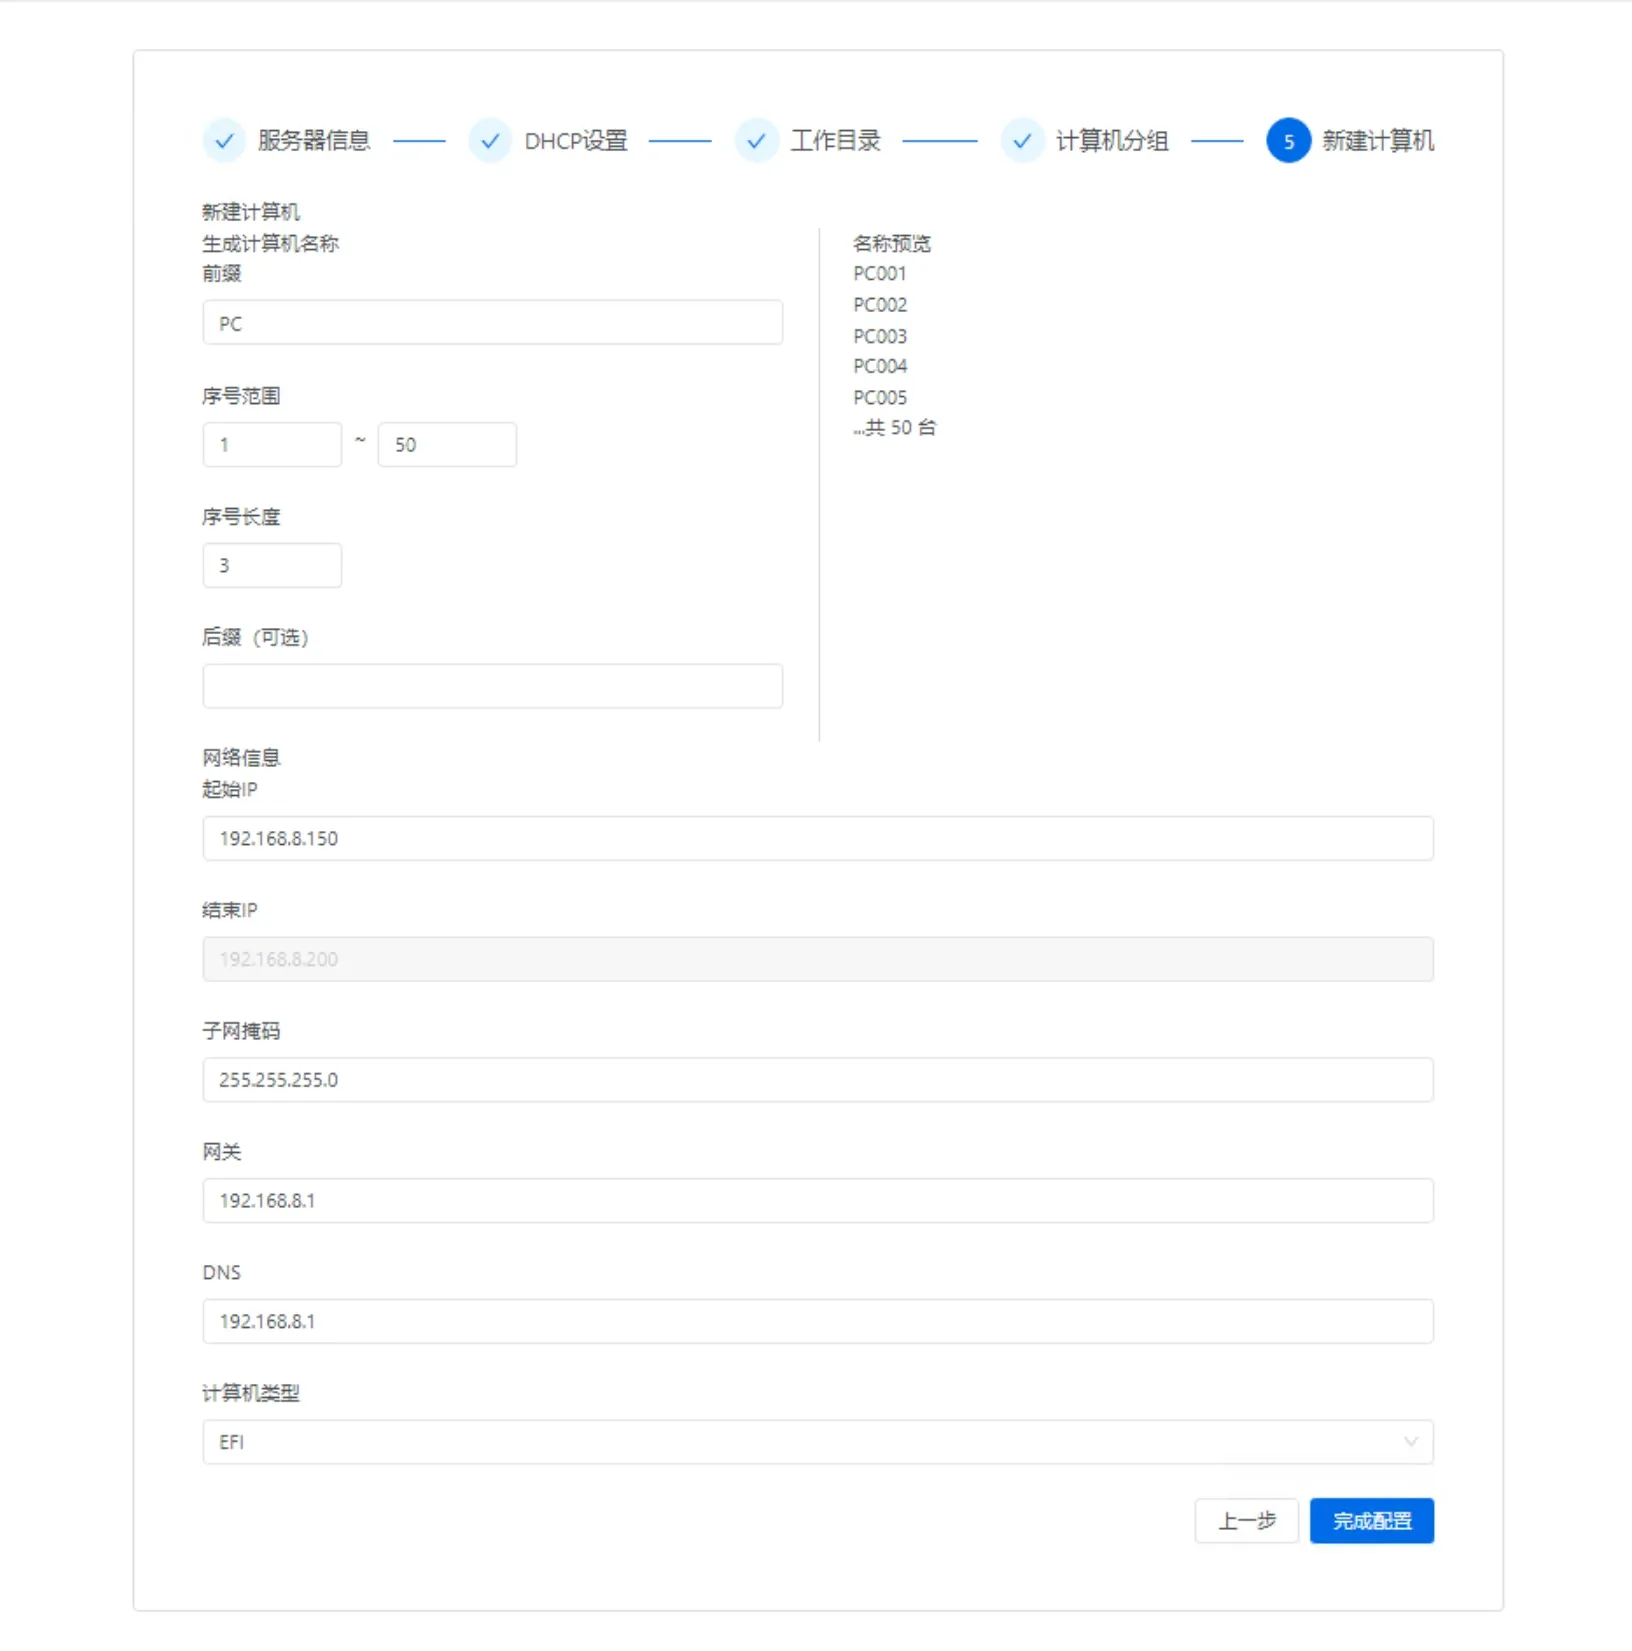Select the DNS field 192.168.8.1
This screenshot has width=1632, height=1651.
[818, 1321]
